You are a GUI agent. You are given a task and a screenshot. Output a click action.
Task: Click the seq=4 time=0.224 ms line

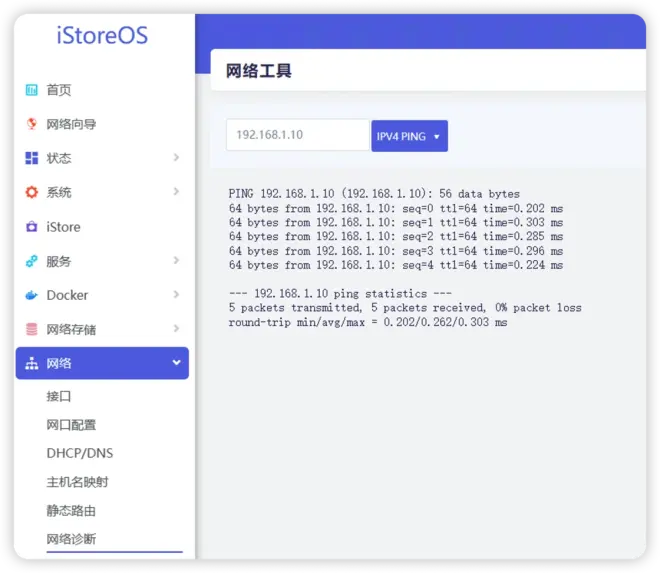pos(396,265)
